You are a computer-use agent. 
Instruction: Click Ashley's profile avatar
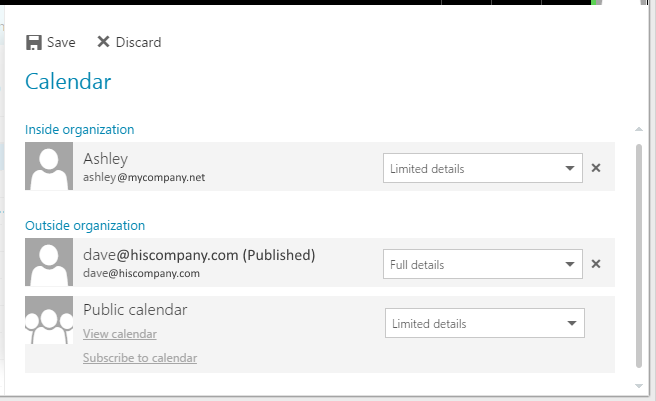49,166
